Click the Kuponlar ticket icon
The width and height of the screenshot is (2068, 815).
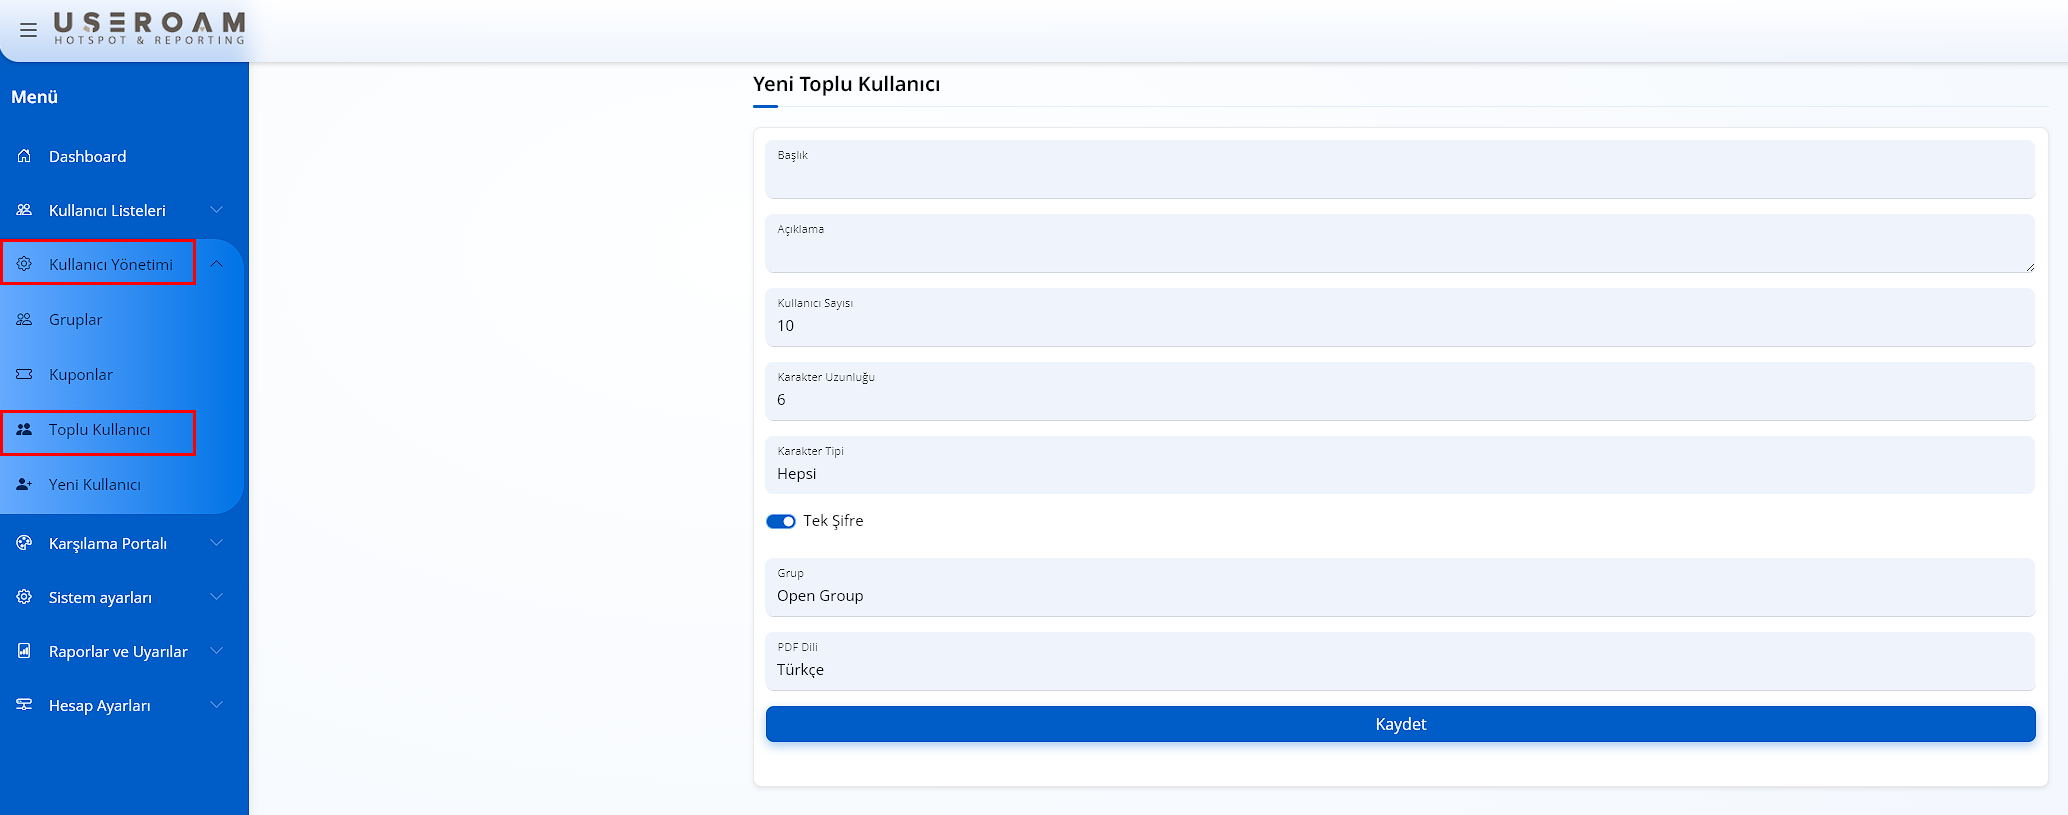(24, 374)
